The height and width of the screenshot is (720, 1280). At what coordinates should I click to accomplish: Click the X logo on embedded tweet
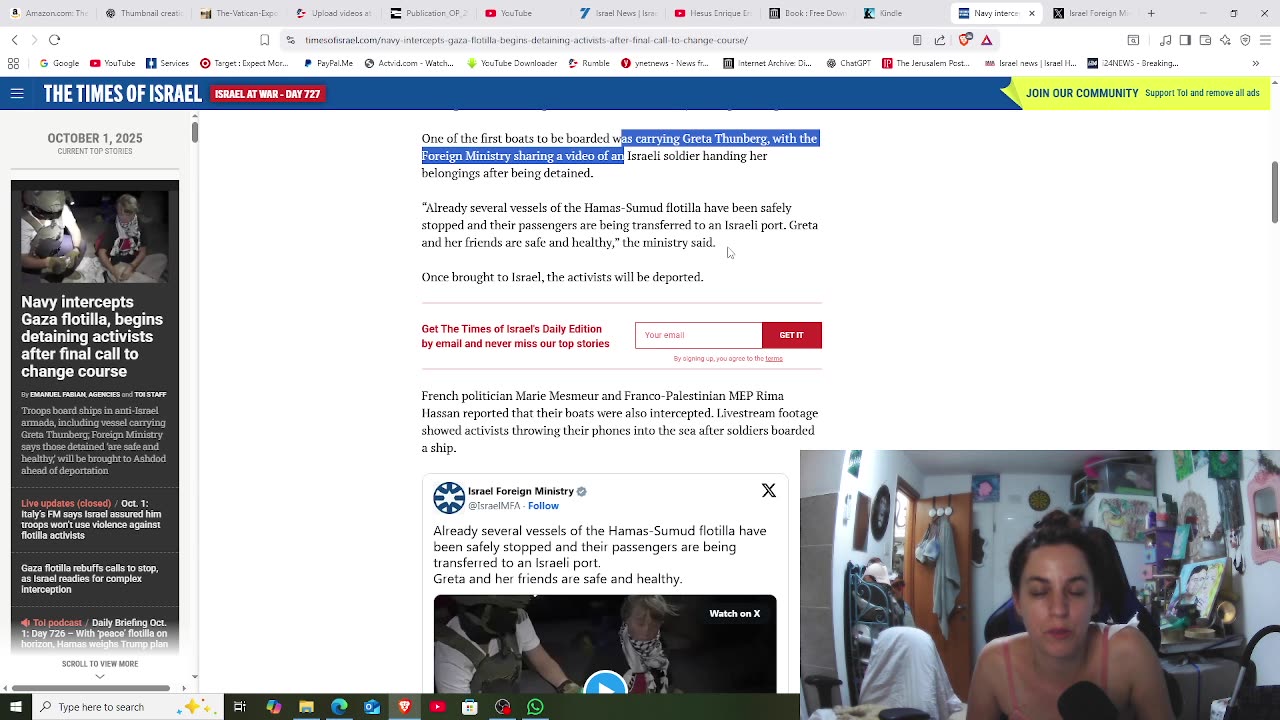(768, 490)
